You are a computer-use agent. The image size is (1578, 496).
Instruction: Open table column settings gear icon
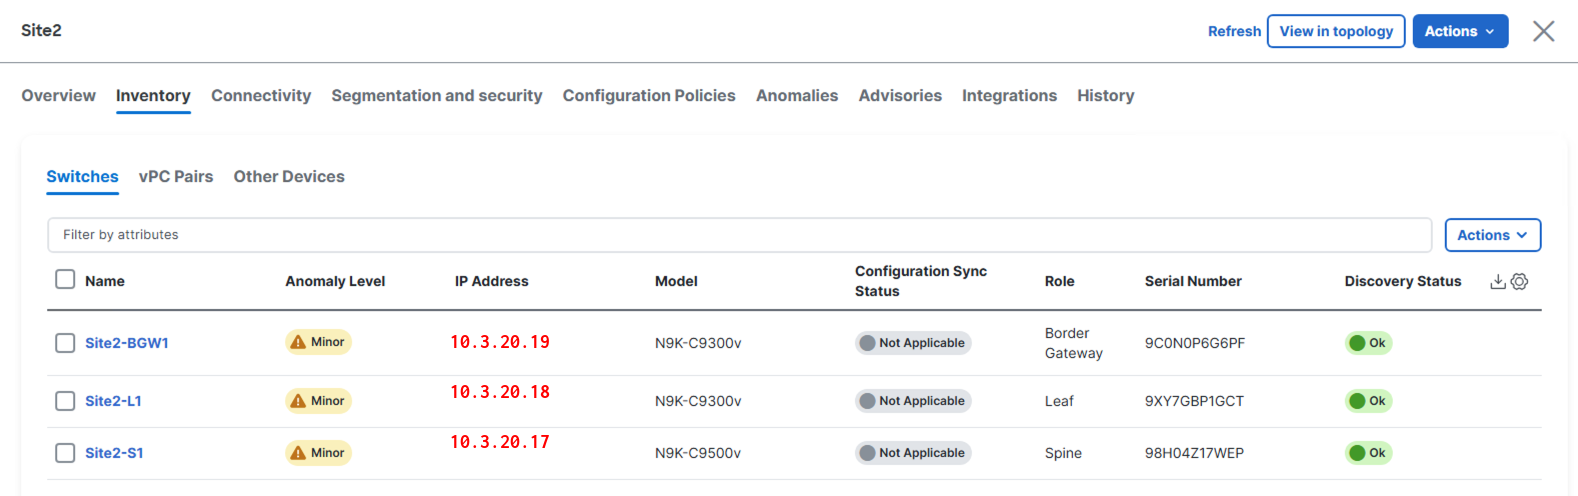point(1519,282)
